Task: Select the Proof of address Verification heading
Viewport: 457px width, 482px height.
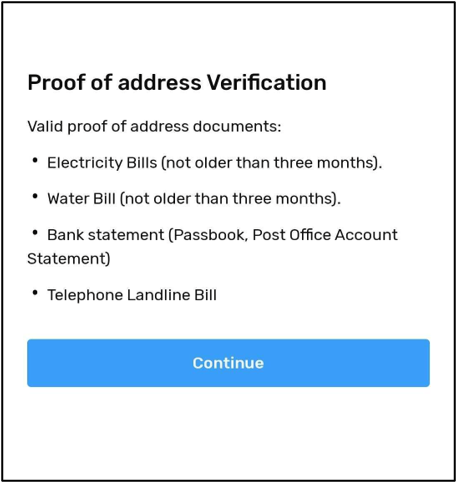Action: click(177, 83)
